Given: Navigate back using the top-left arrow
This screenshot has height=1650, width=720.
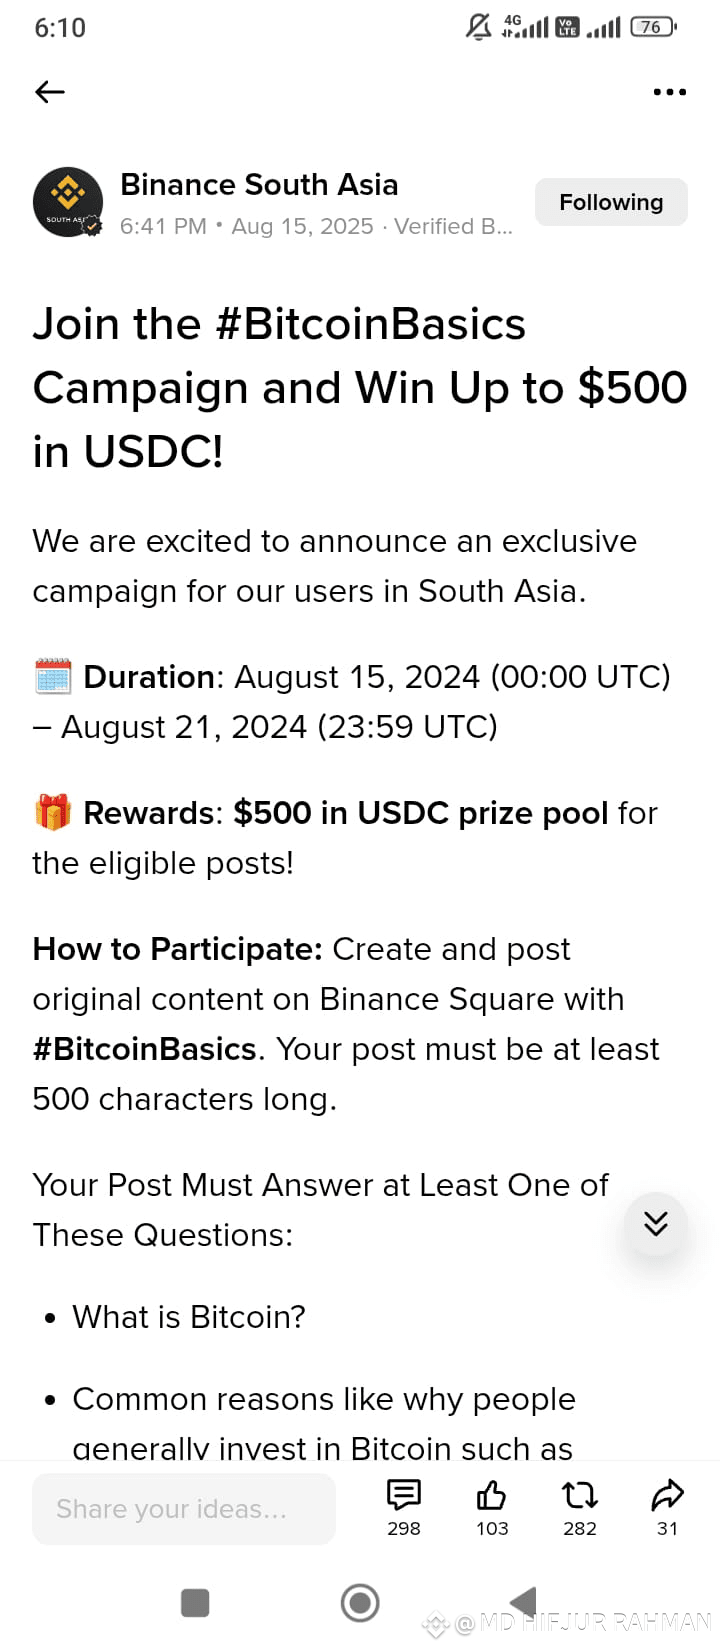Looking at the screenshot, I should pos(48,91).
